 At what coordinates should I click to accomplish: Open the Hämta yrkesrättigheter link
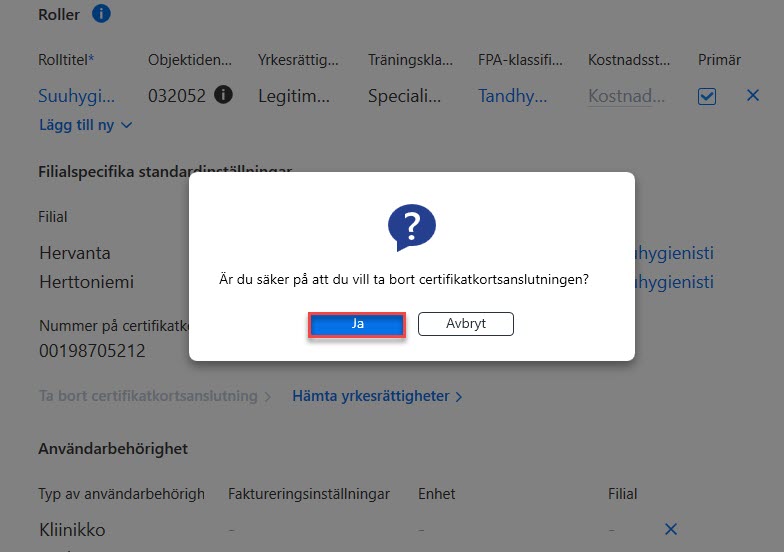[371, 396]
